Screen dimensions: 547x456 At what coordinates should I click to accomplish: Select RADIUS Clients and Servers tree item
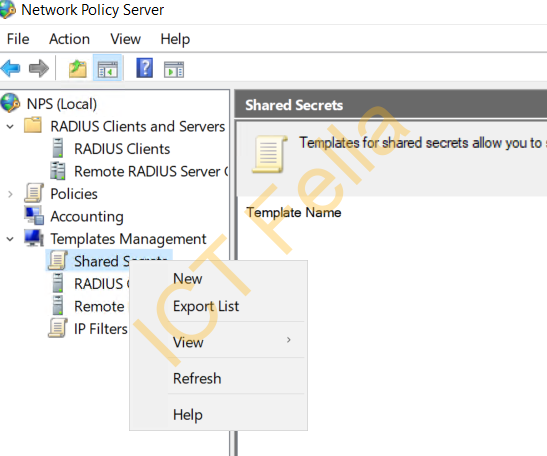click(137, 126)
